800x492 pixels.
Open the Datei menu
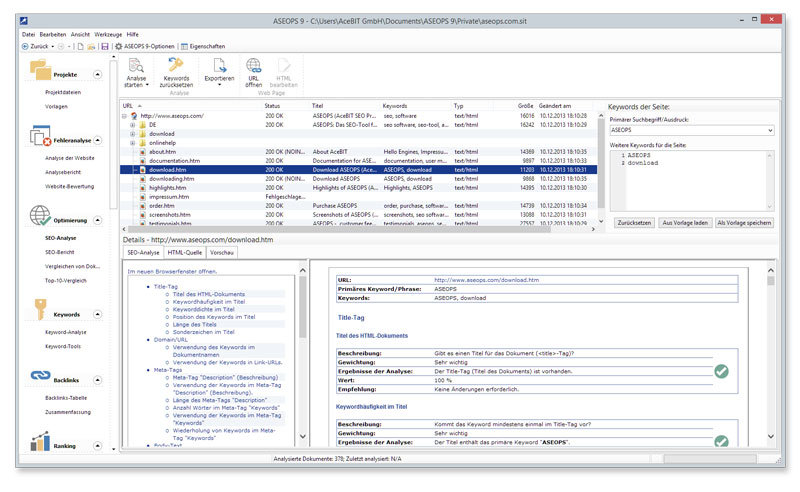(29, 35)
